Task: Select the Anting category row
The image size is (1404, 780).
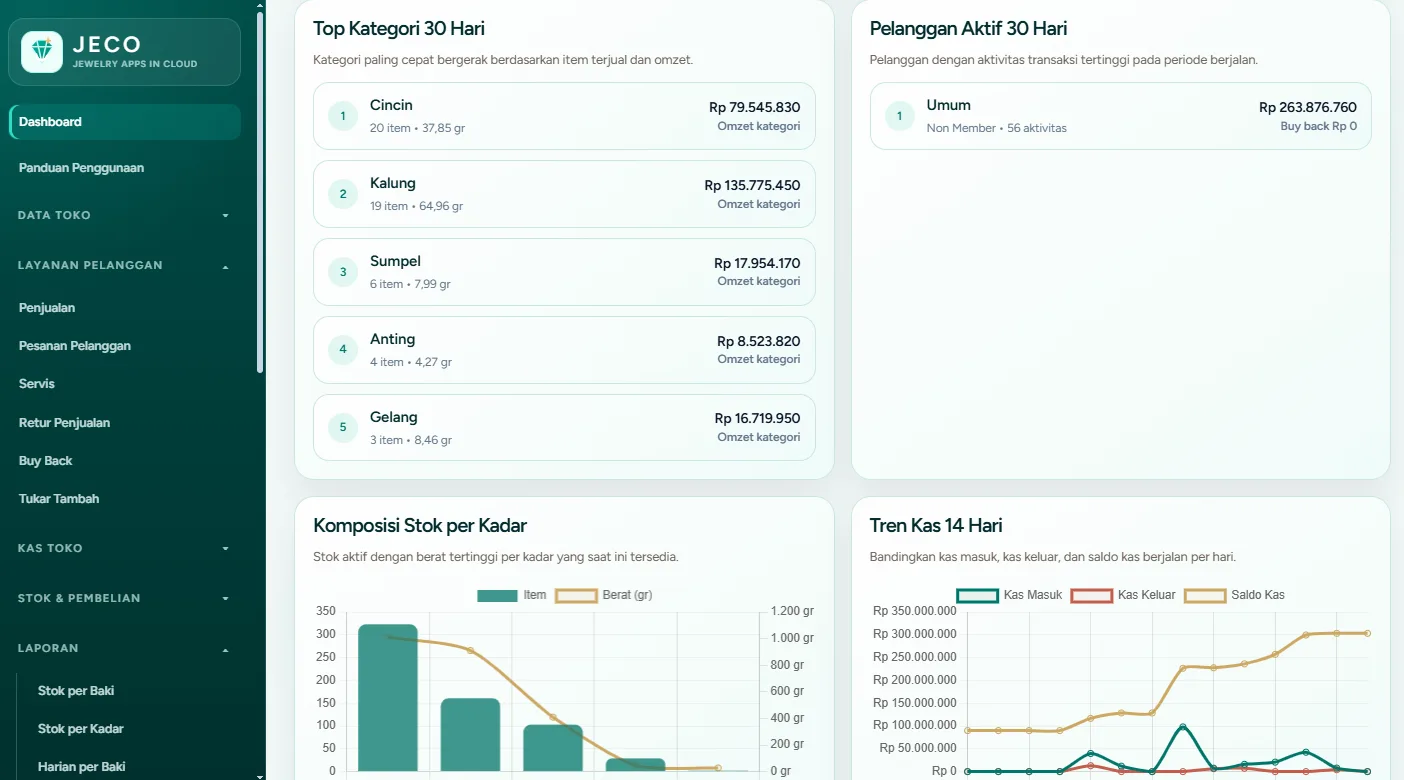Action: [564, 350]
